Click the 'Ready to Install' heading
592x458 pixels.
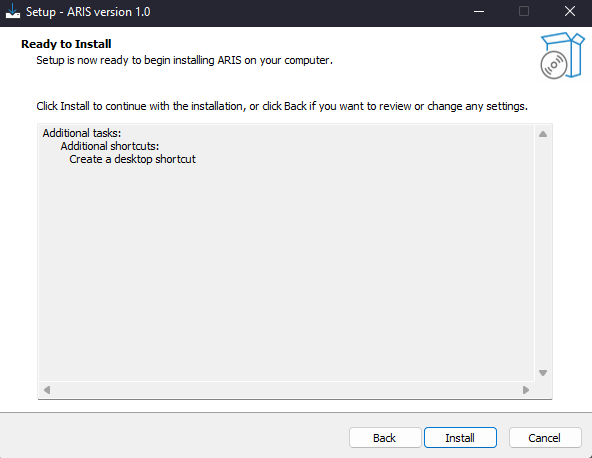pyautogui.click(x=66, y=44)
